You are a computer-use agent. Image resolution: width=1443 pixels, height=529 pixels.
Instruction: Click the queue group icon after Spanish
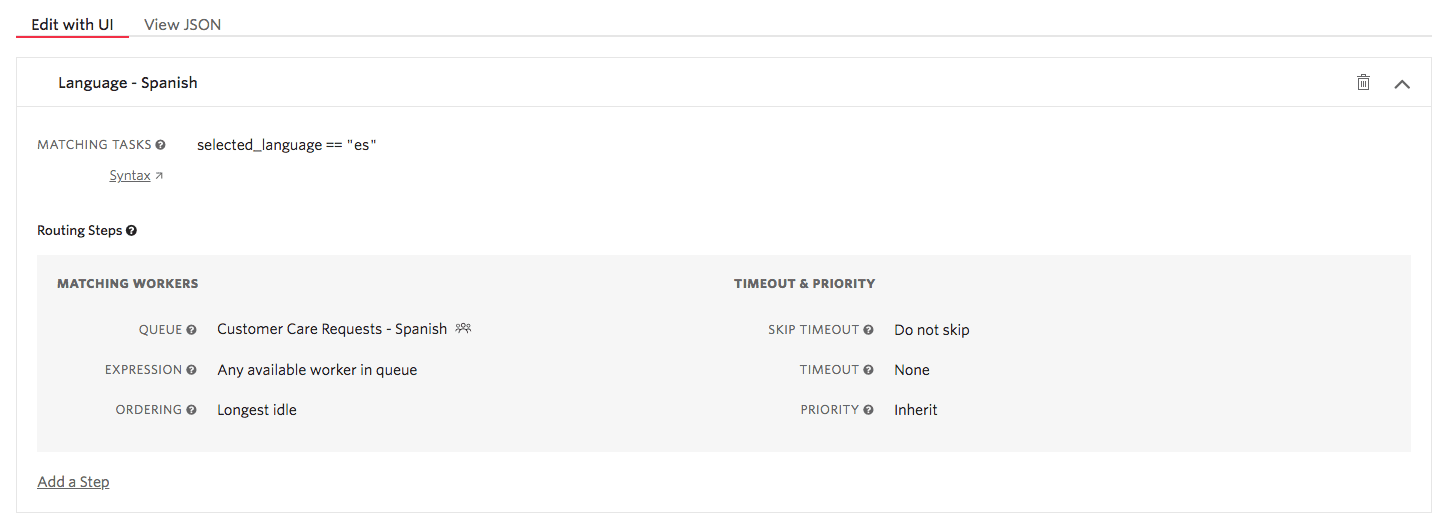463,328
